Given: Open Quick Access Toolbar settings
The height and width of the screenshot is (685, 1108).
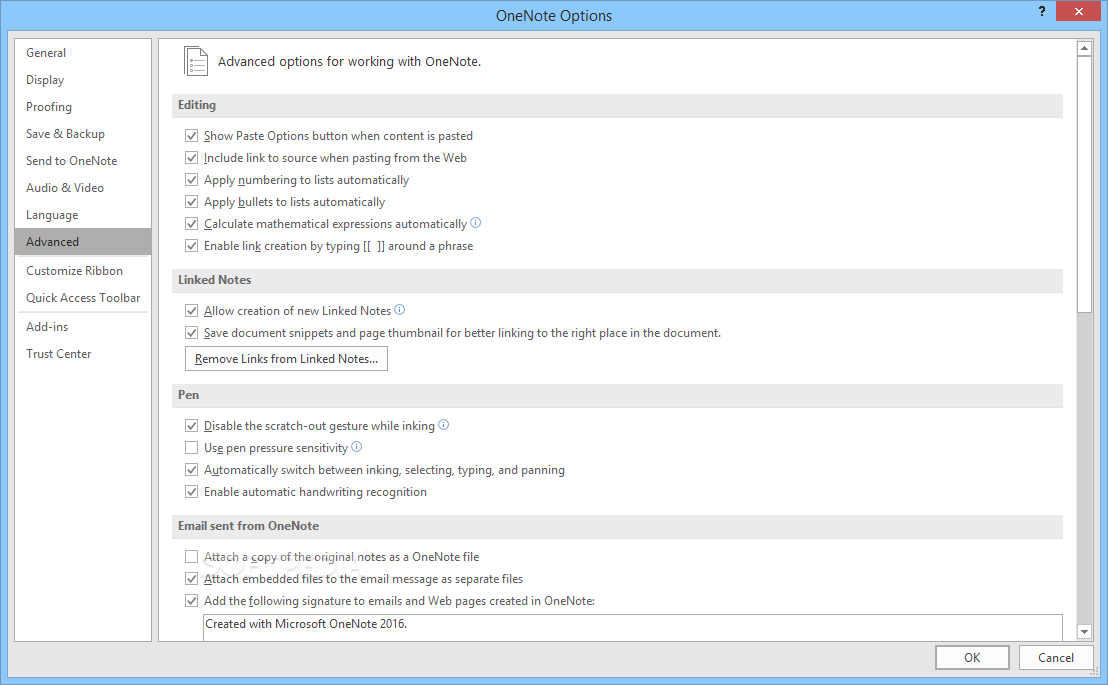Looking at the screenshot, I should [83, 298].
